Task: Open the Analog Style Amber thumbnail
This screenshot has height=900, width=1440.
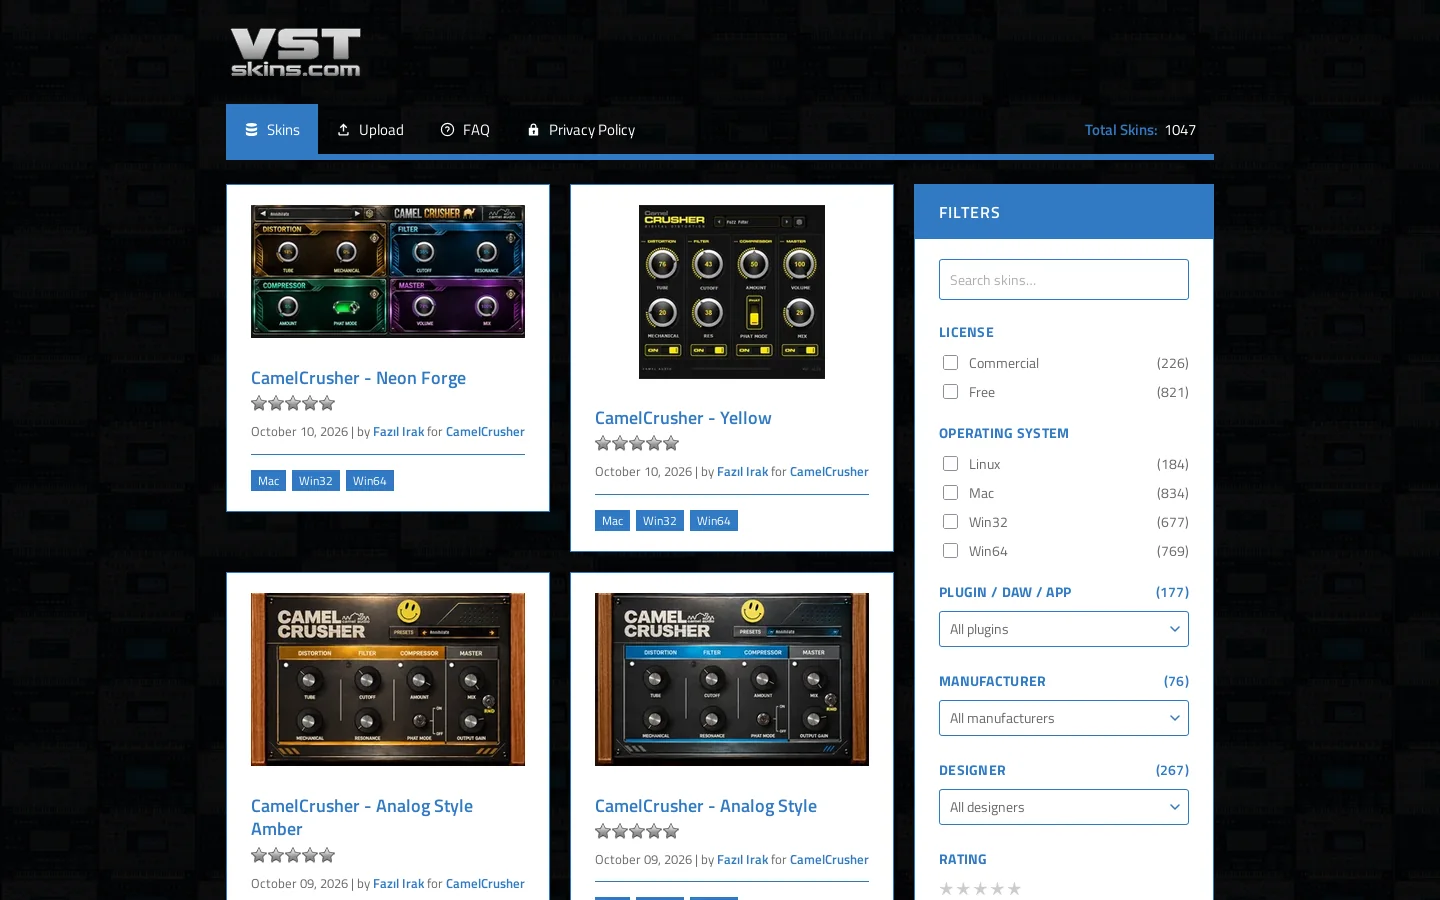Action: pyautogui.click(x=388, y=679)
